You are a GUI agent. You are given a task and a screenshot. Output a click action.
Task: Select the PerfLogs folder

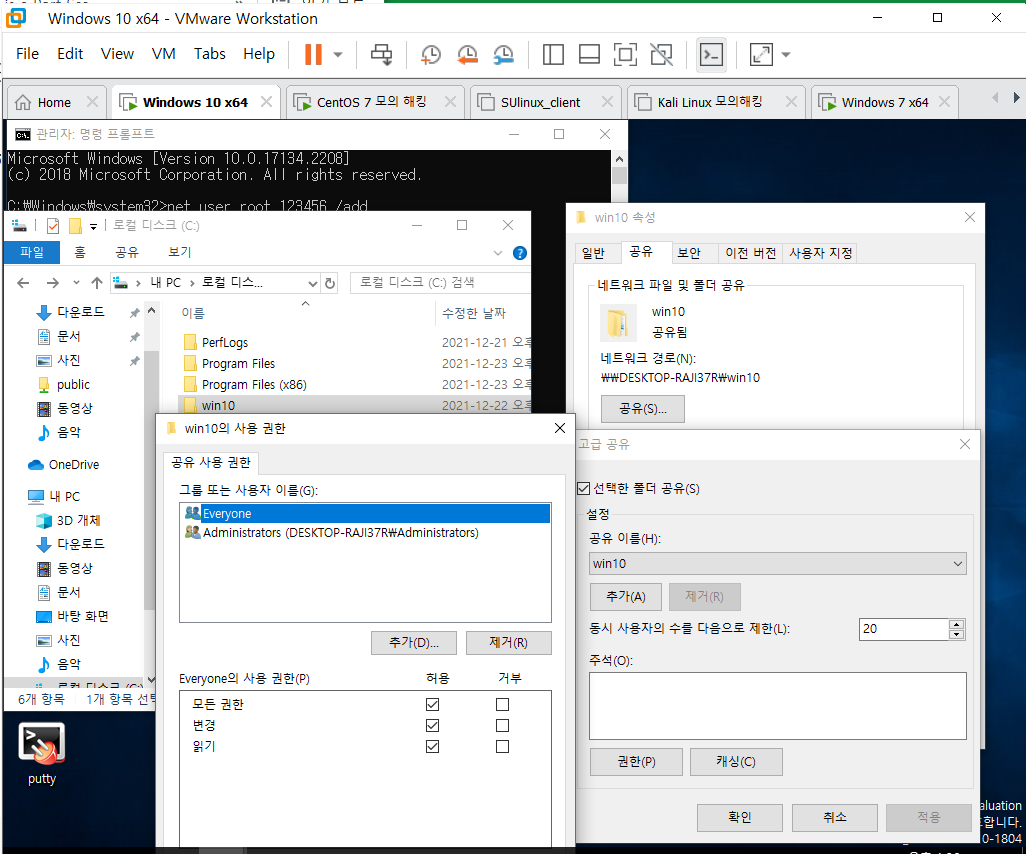224,342
